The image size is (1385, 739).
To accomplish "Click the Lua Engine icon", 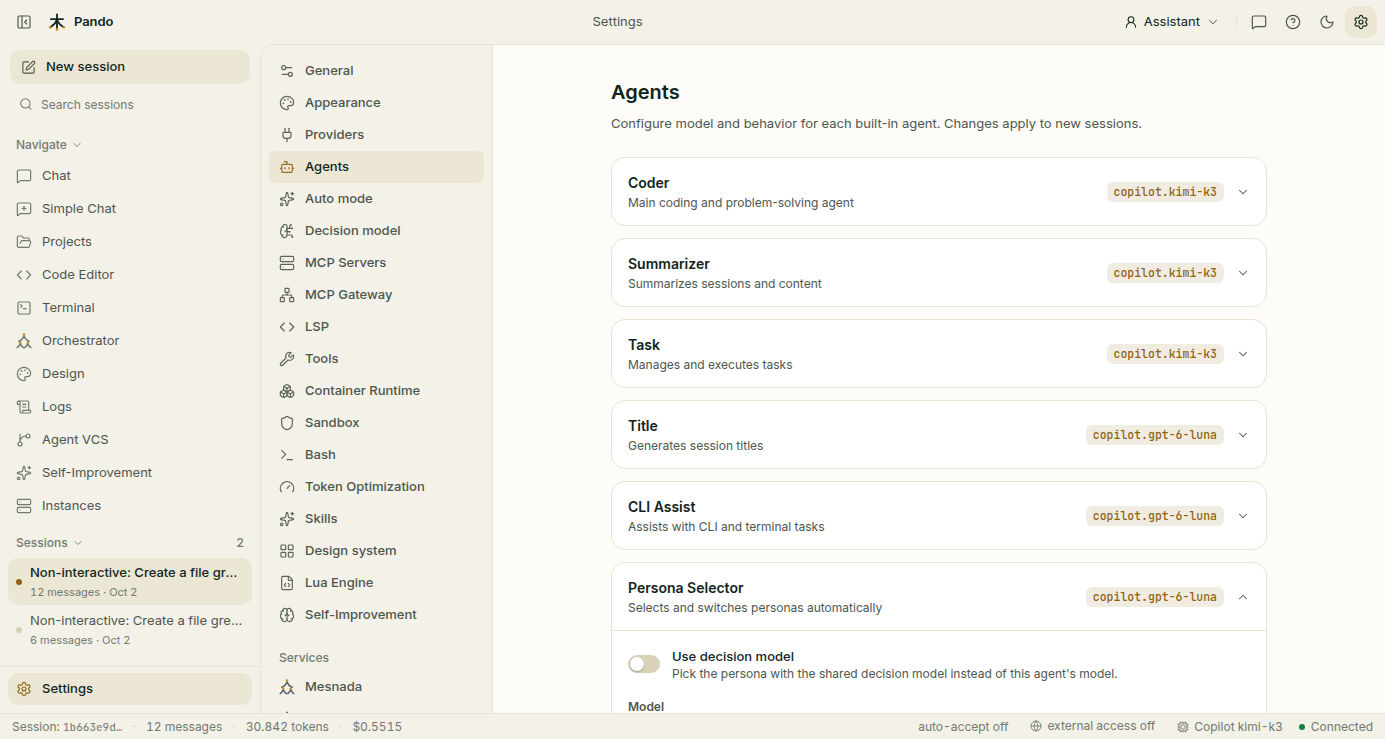I will click(287, 583).
